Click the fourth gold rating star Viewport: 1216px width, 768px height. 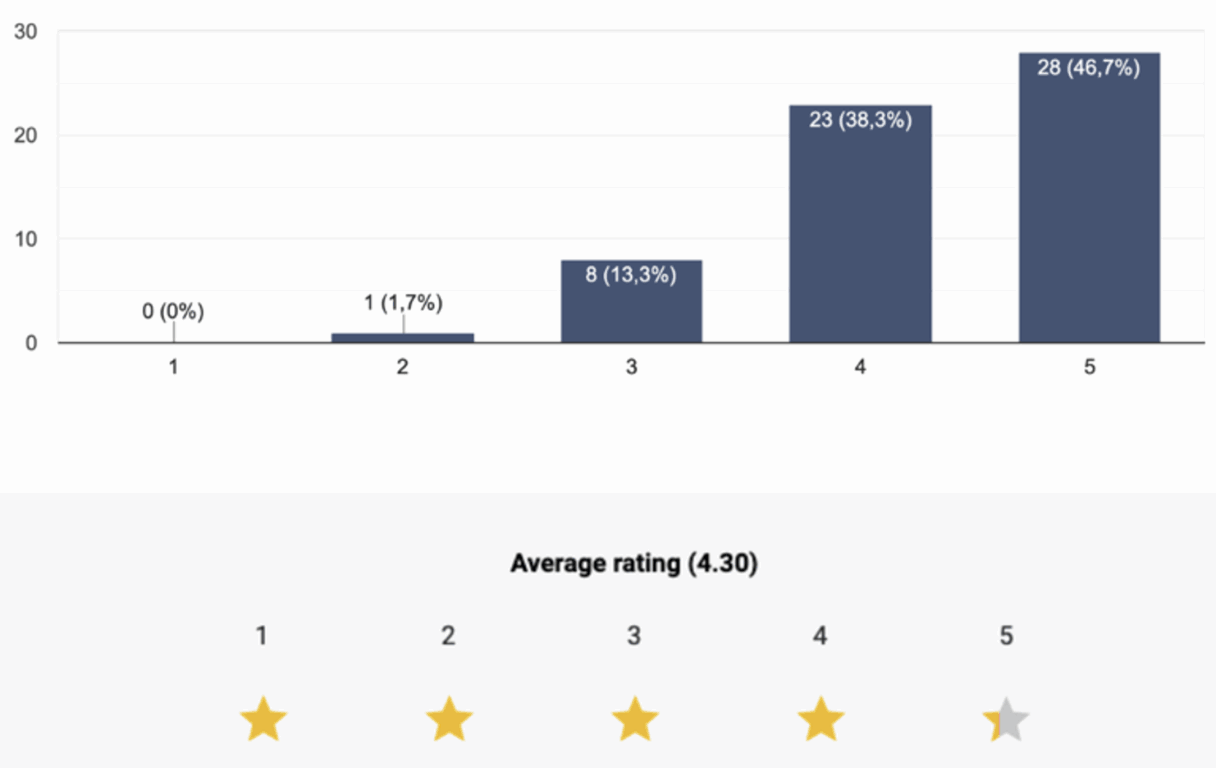tap(821, 720)
